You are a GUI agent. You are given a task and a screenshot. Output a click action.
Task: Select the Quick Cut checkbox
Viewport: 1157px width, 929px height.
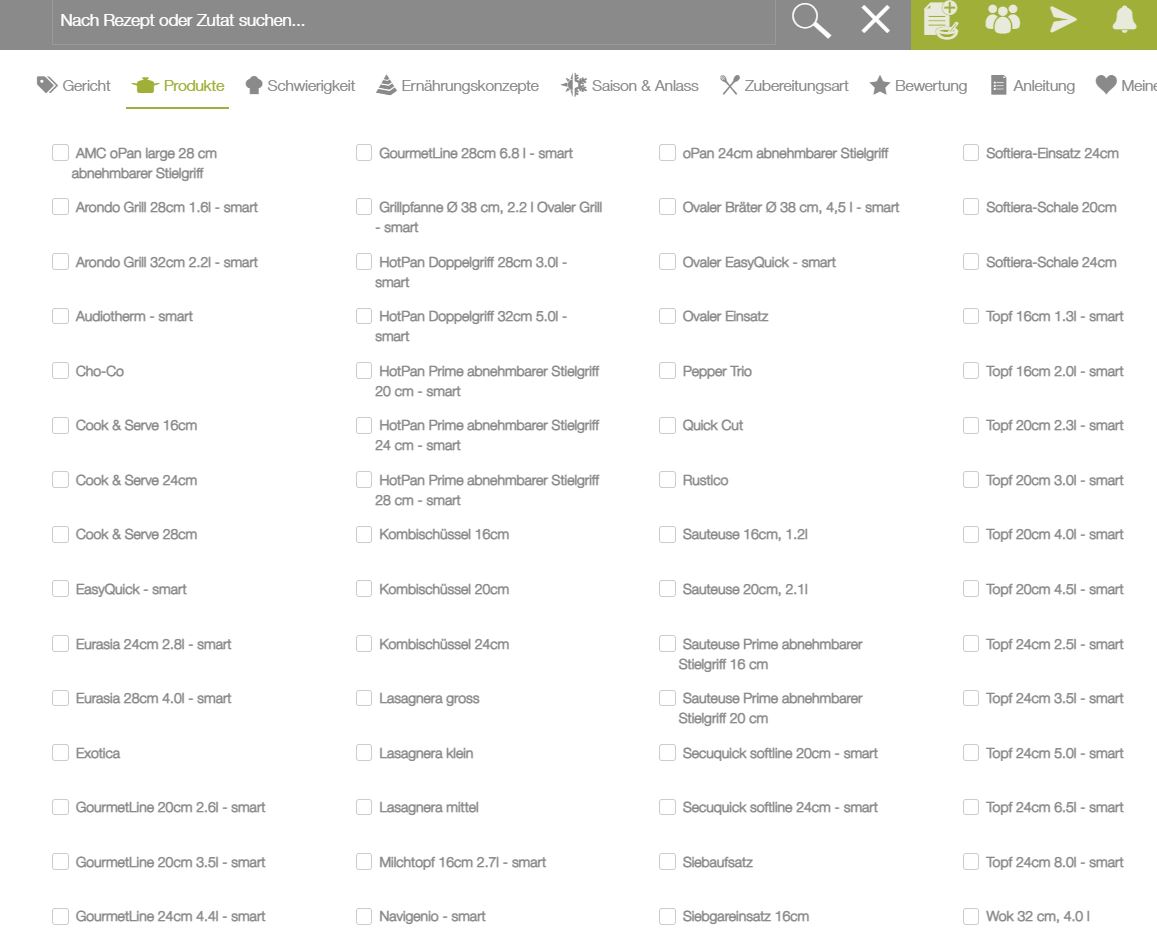[667, 425]
